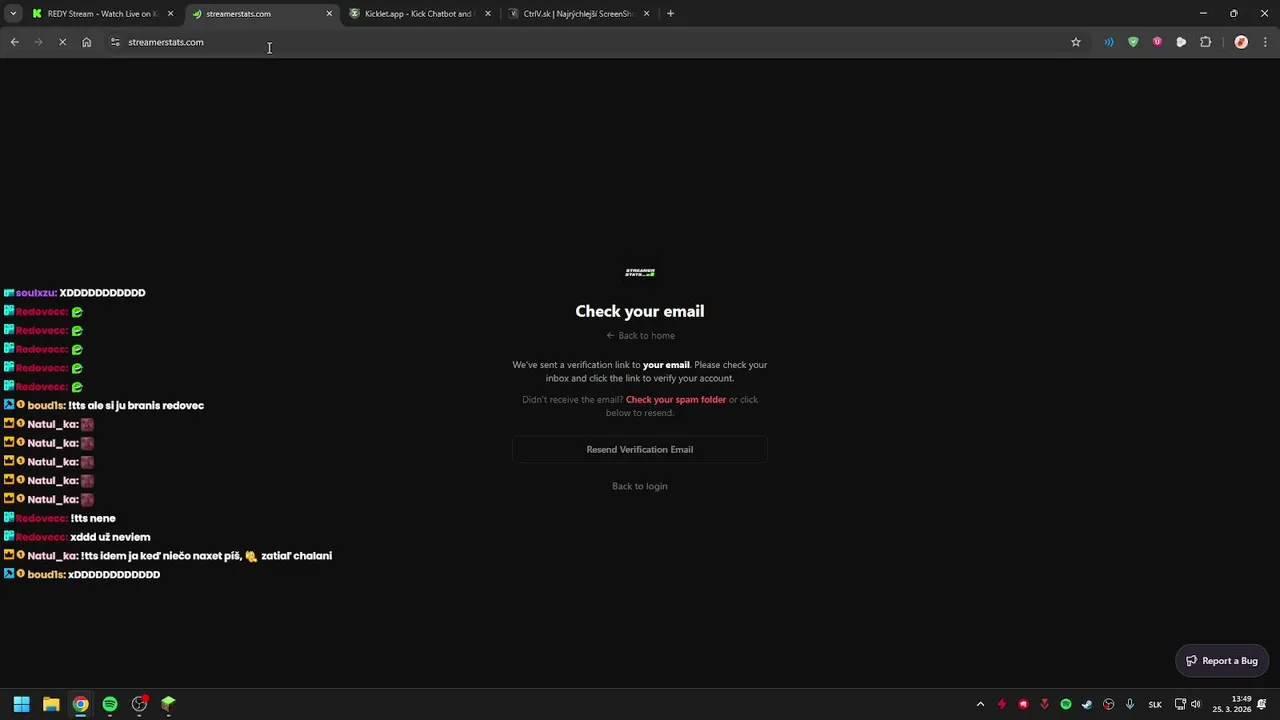Bookmark this page with the star icon
Viewport: 1280px width, 720px height.
1076,42
